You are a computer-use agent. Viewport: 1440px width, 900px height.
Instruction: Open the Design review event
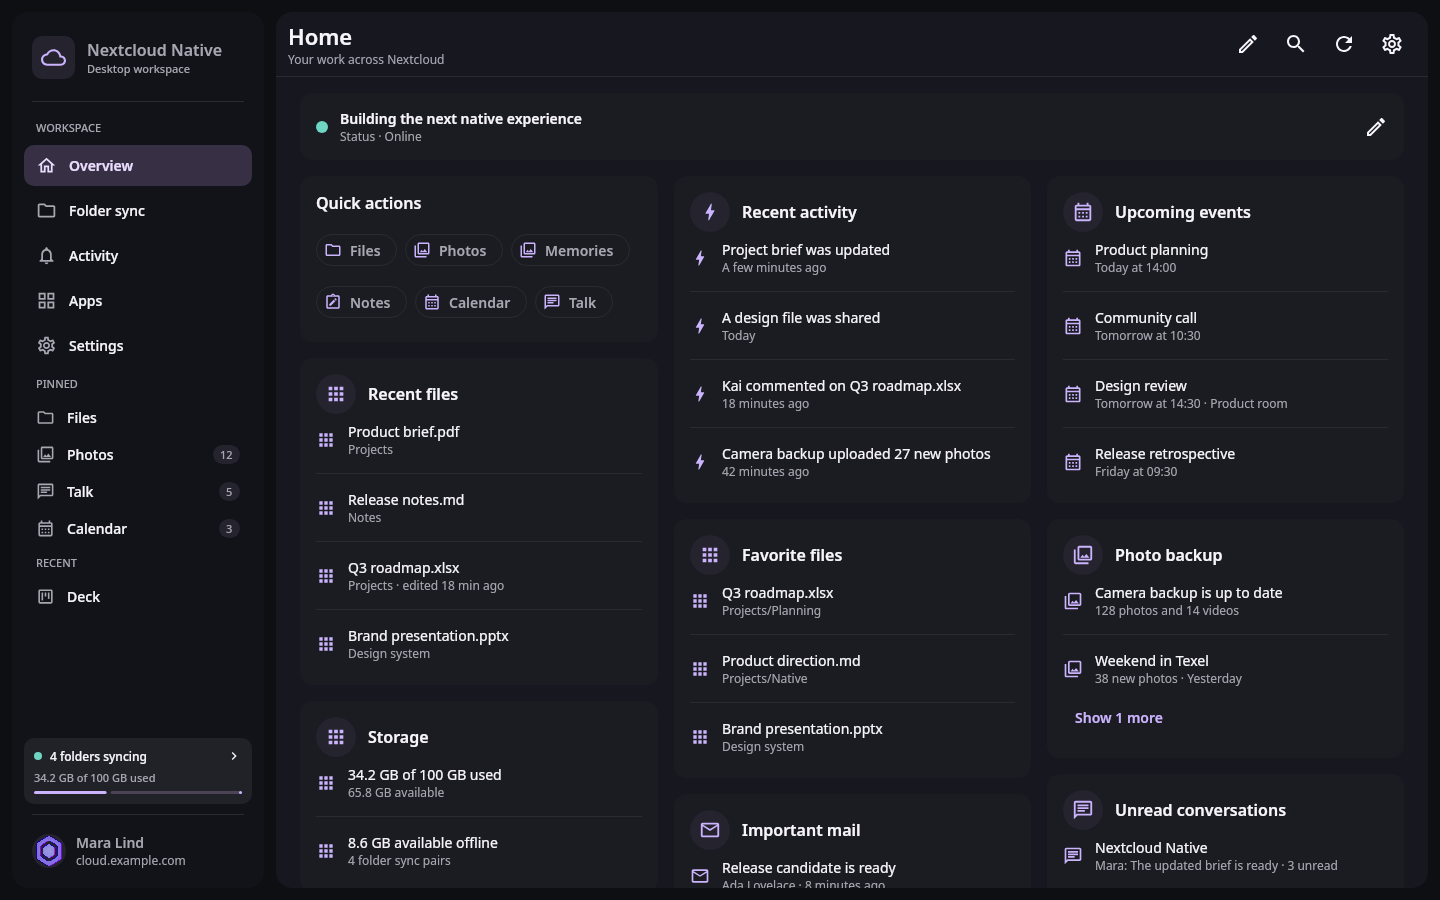pyautogui.click(x=1225, y=394)
